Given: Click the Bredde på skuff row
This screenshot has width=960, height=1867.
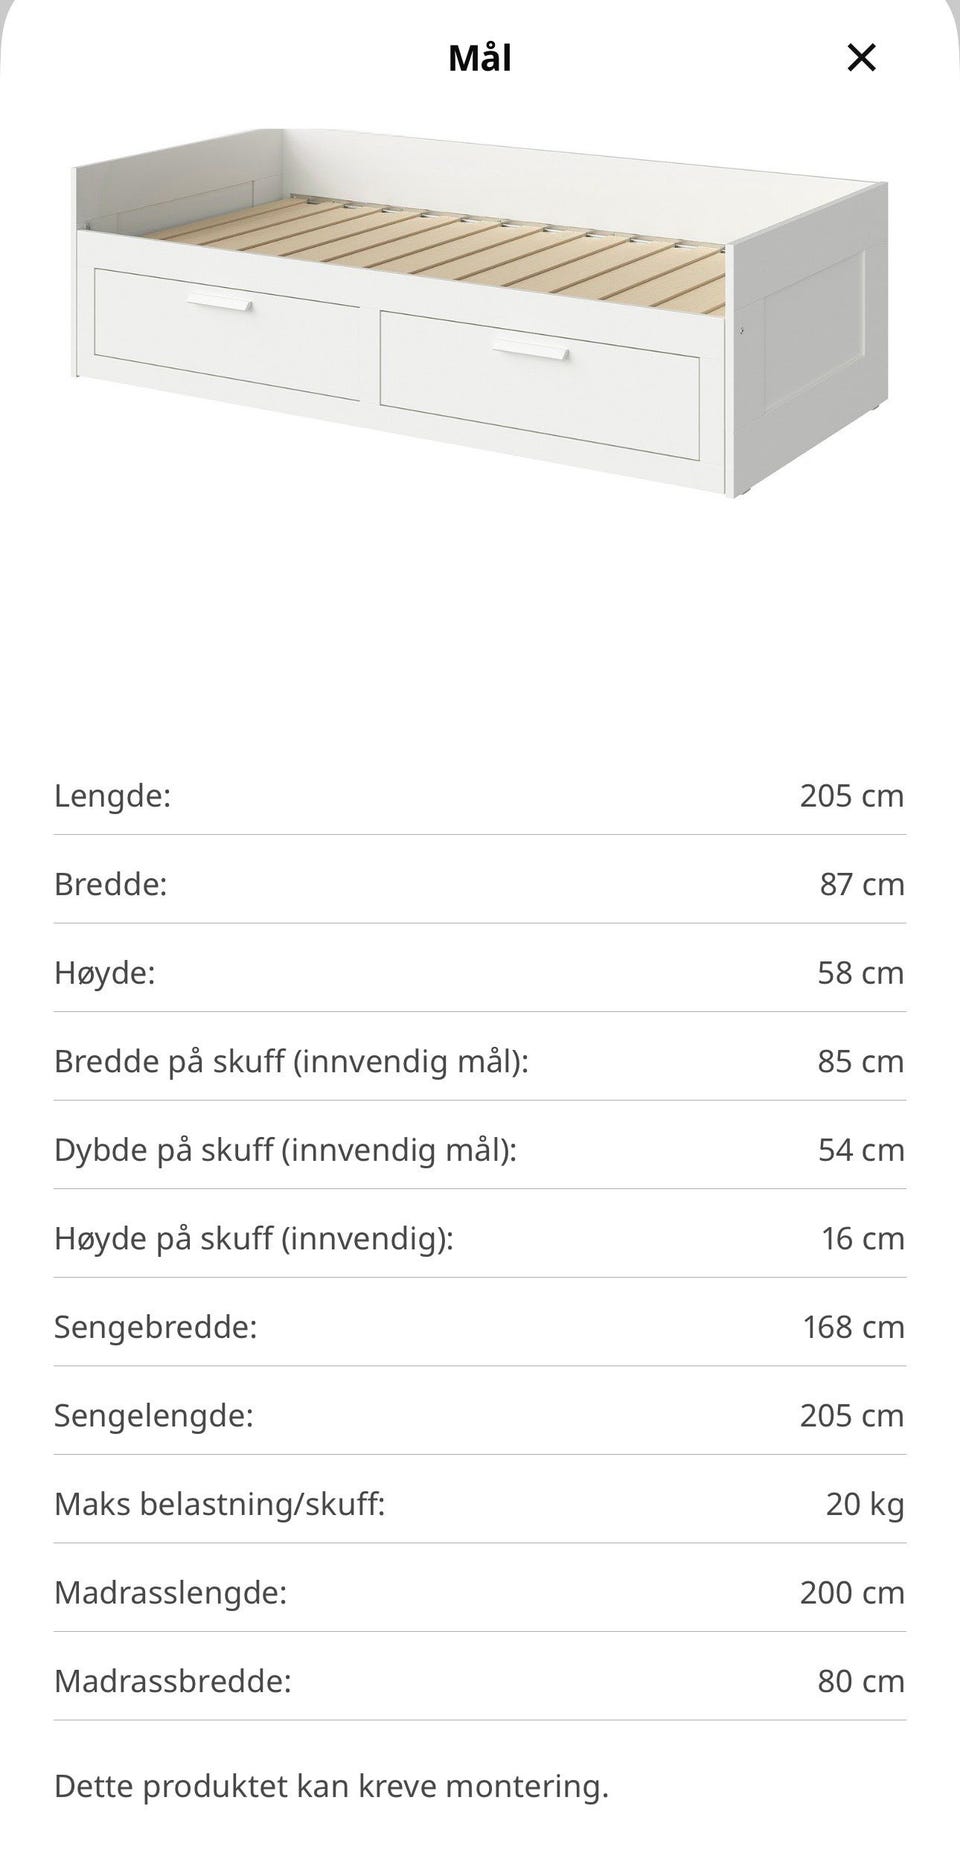Looking at the screenshot, I should tap(480, 1061).
